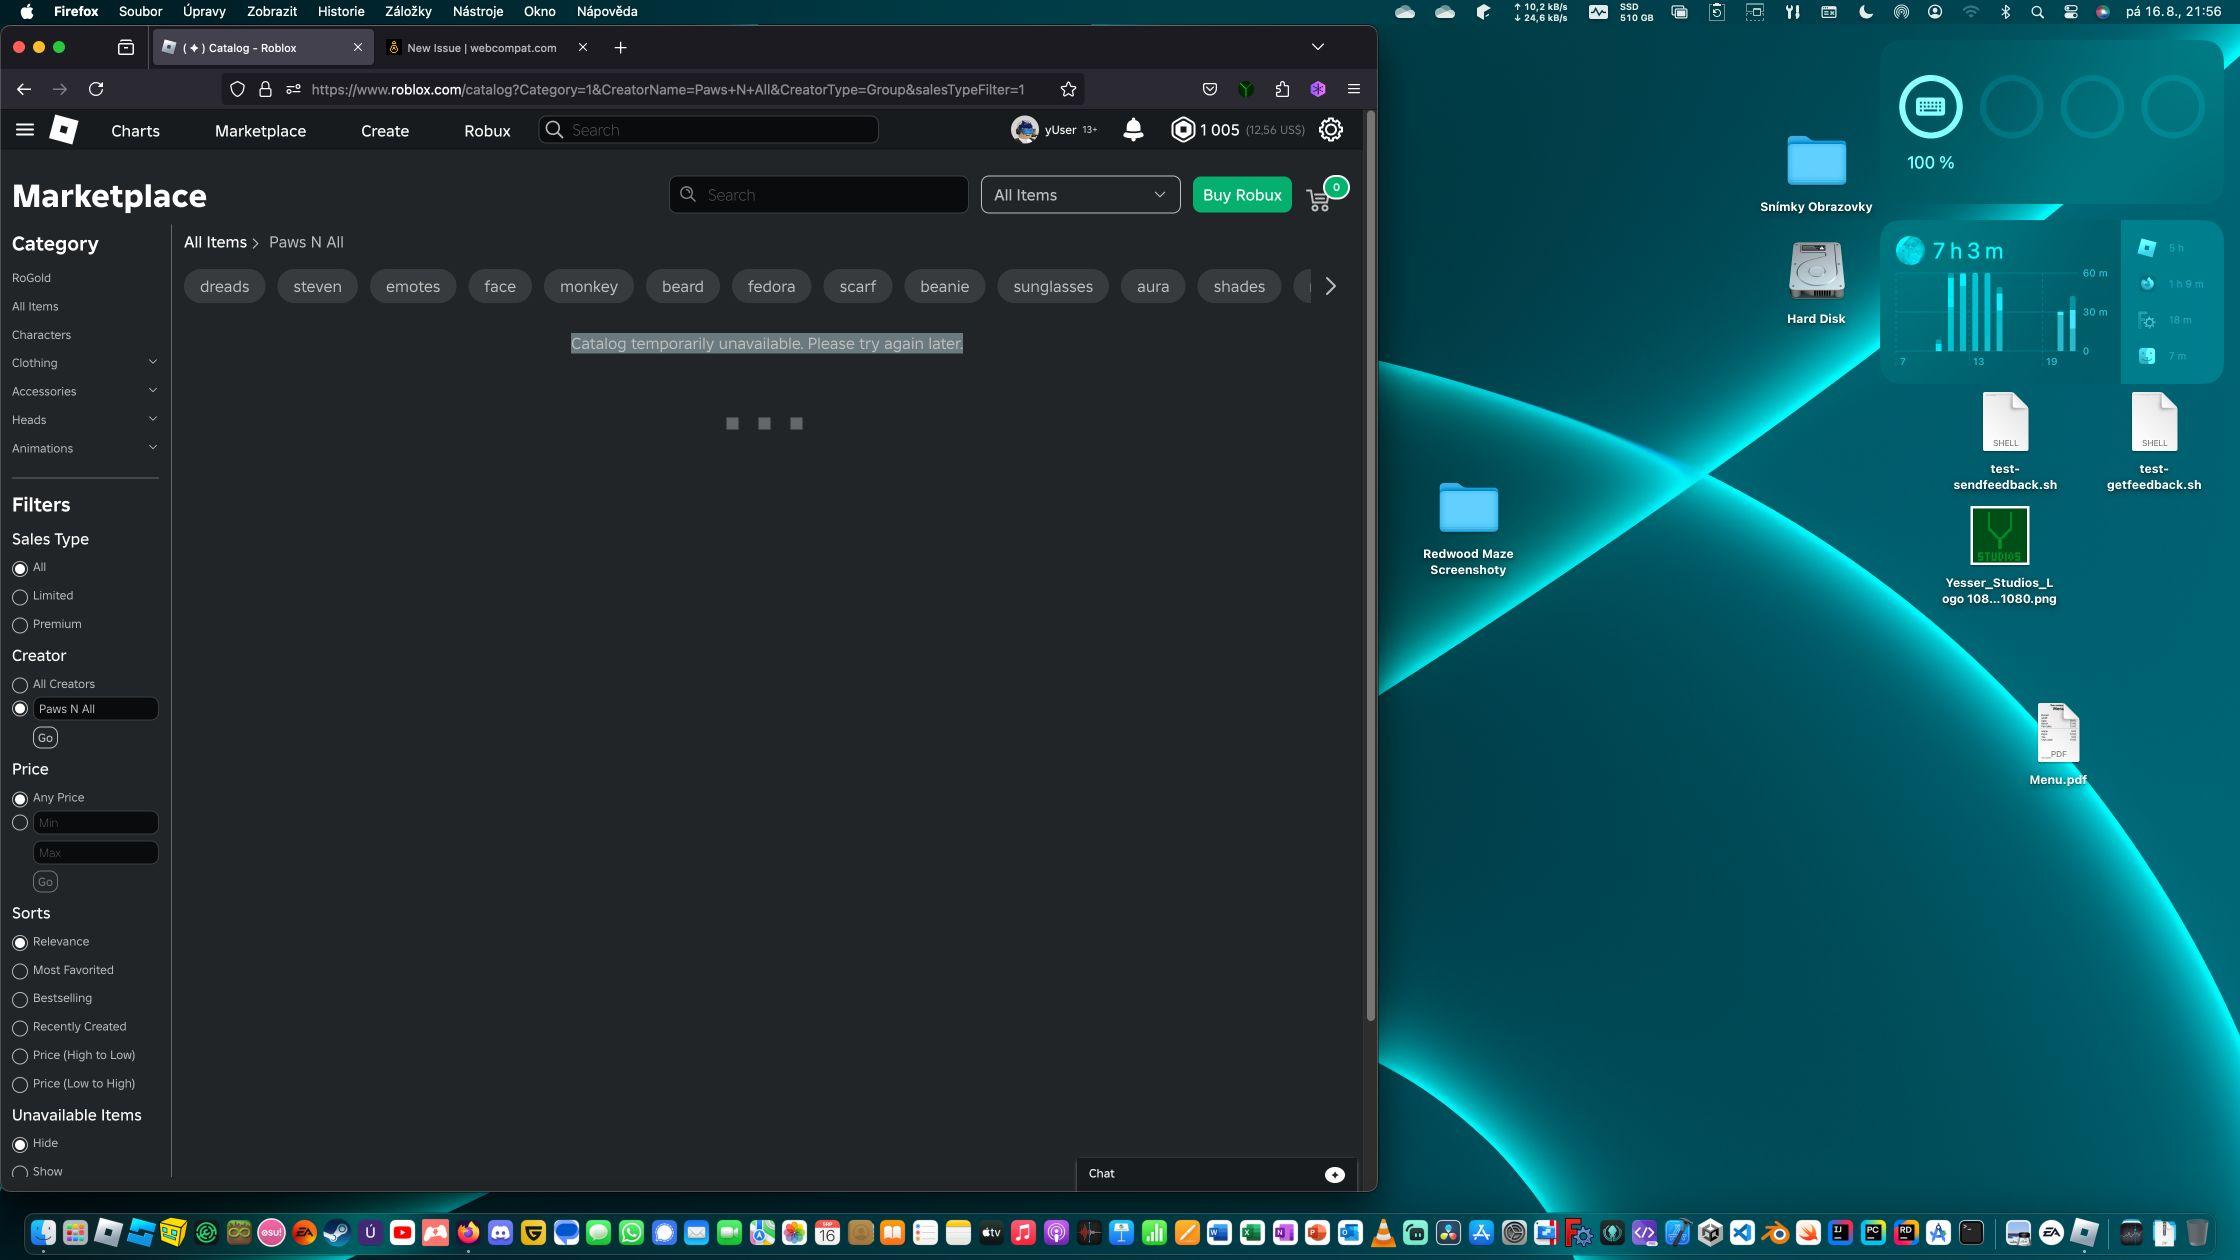2240x1260 pixels.
Task: Open the Roblox hamburger navigation menu
Action: (x=25, y=130)
